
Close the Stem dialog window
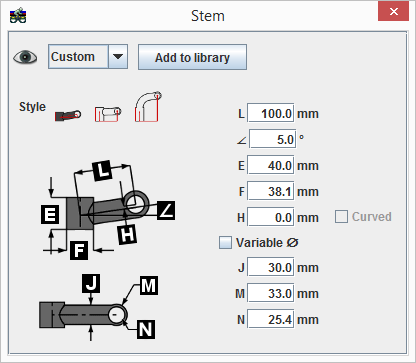pyautogui.click(x=393, y=12)
